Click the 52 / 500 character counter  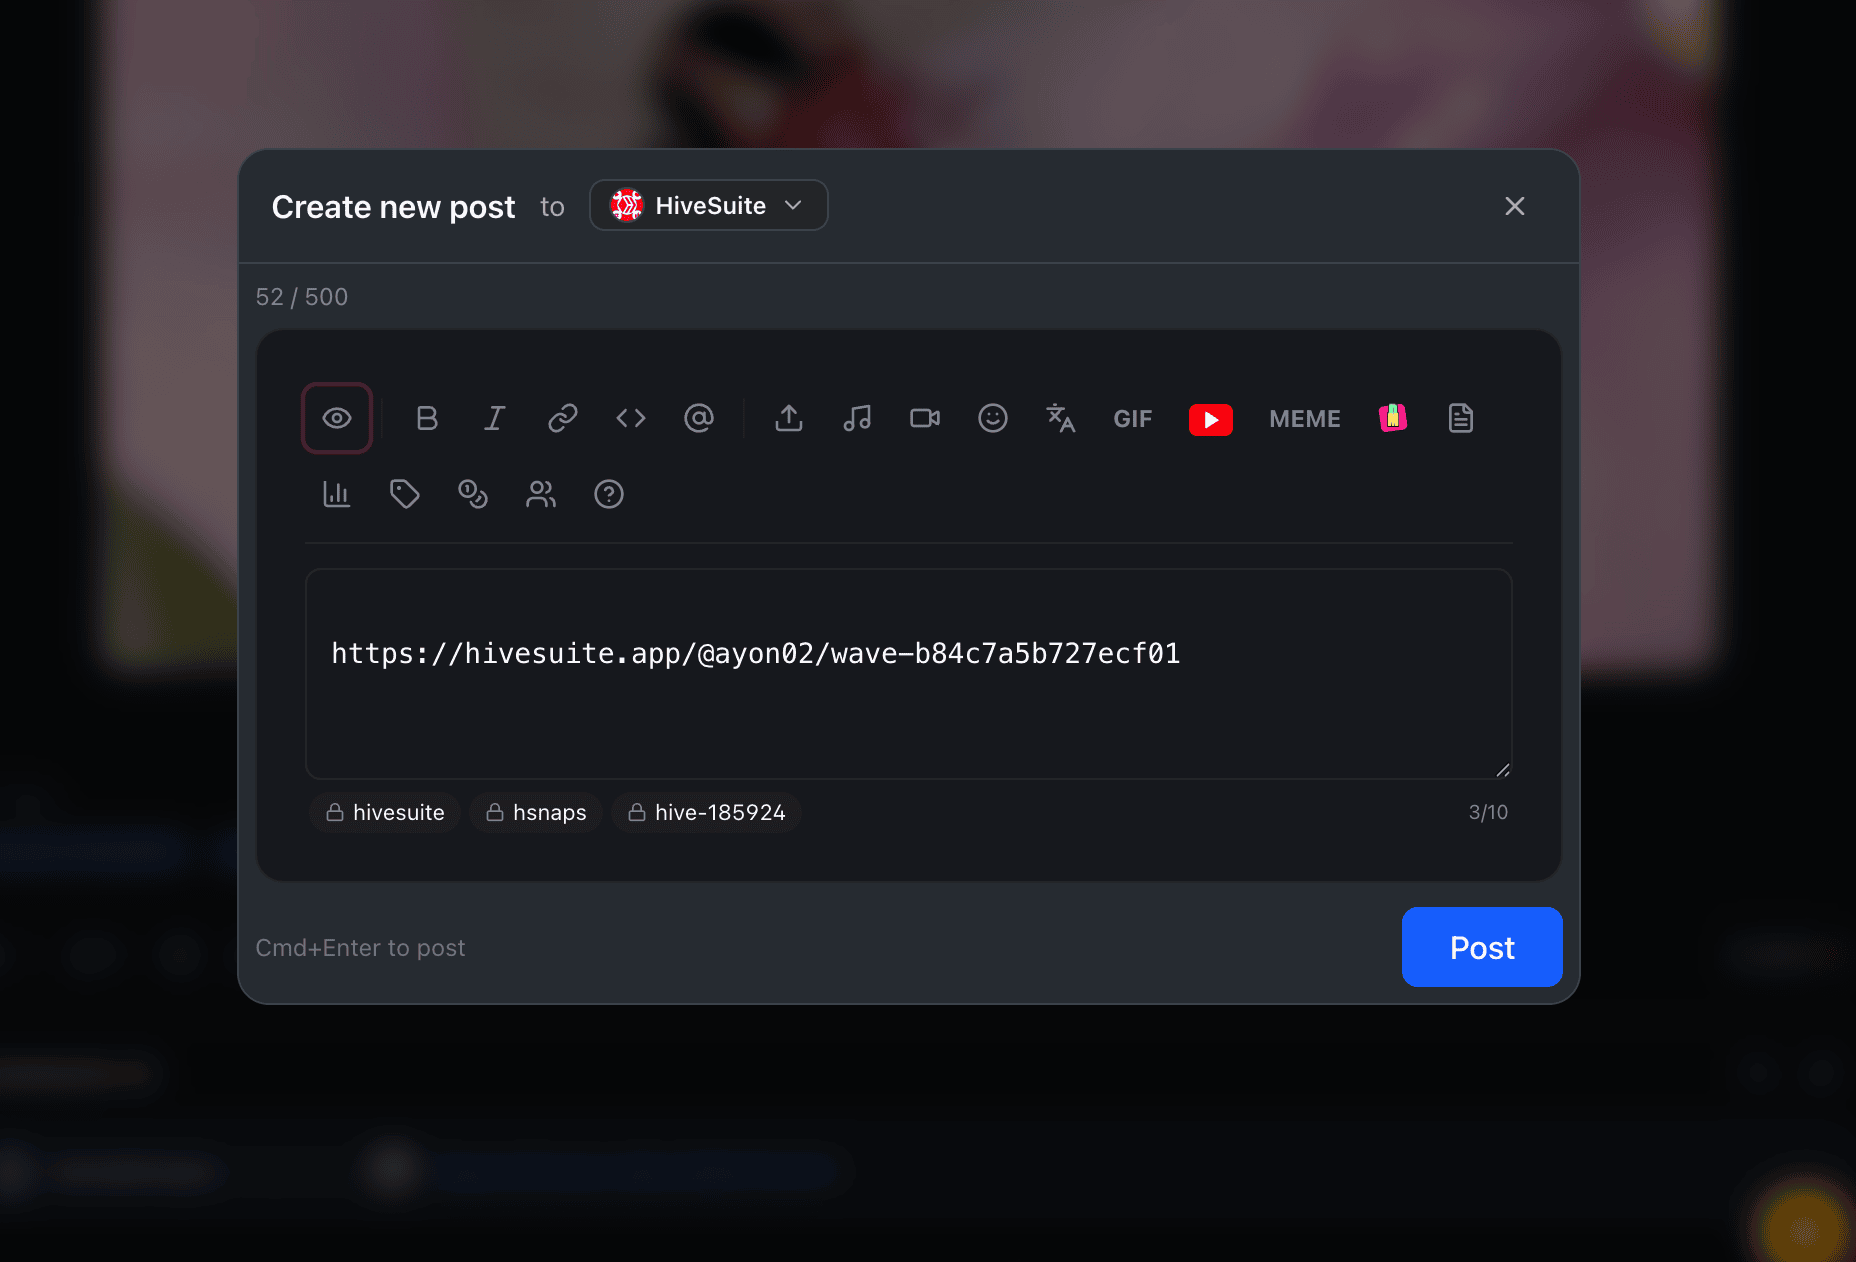tap(302, 297)
